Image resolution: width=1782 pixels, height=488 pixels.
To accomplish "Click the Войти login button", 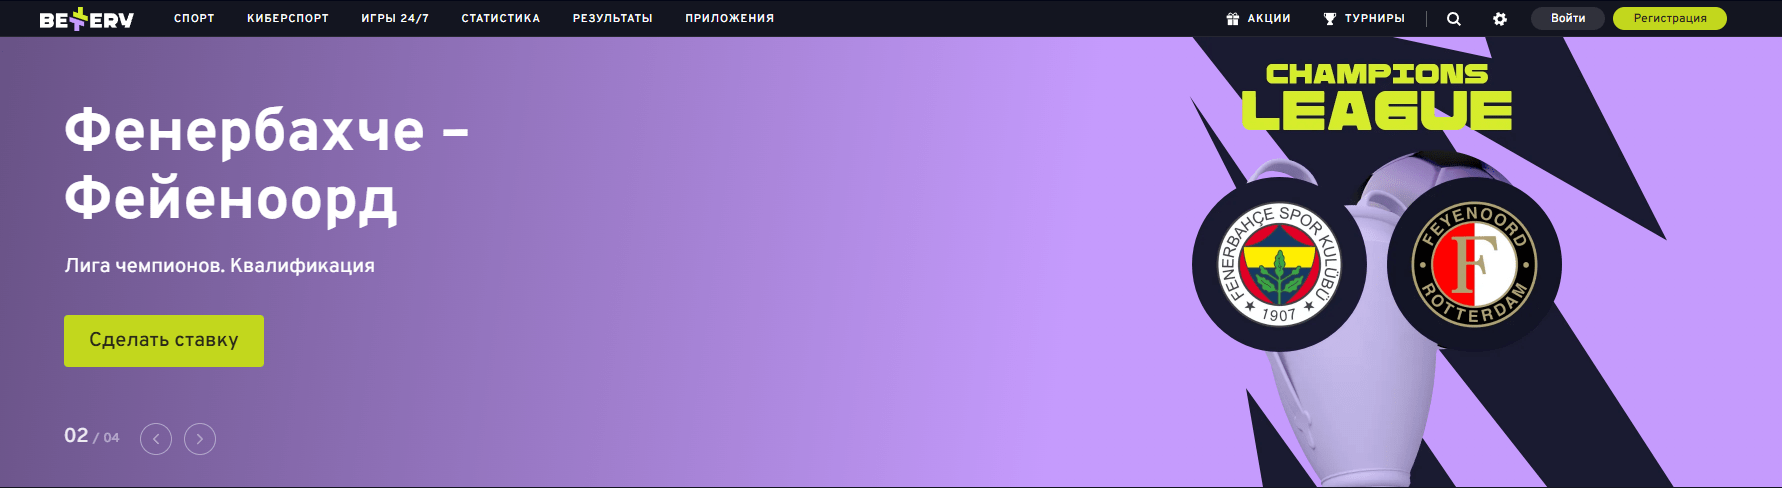I will (x=1568, y=18).
